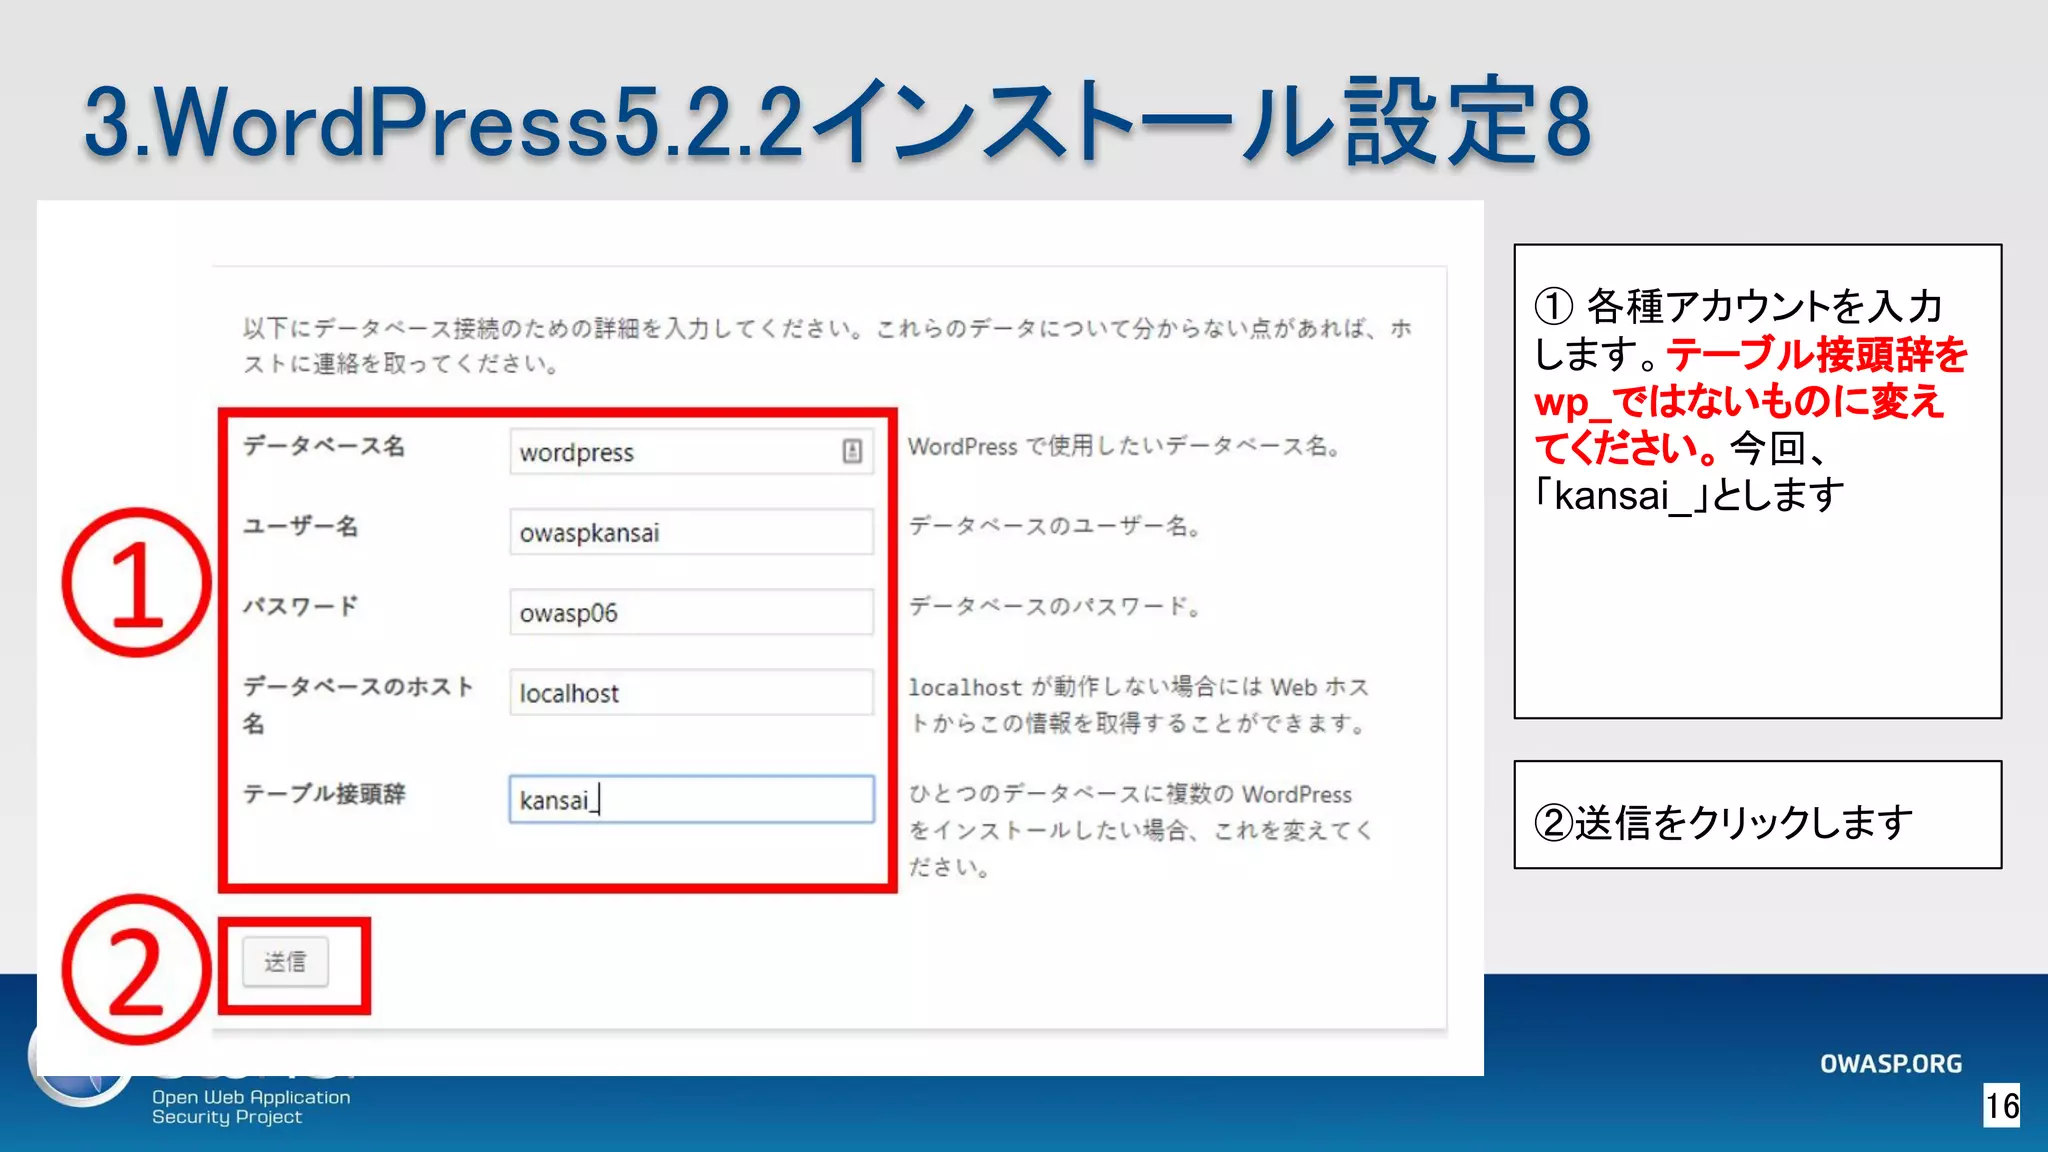Viewport: 2048px width, 1152px height.
Task: Click the ユーザー名 label
Action: click(301, 526)
